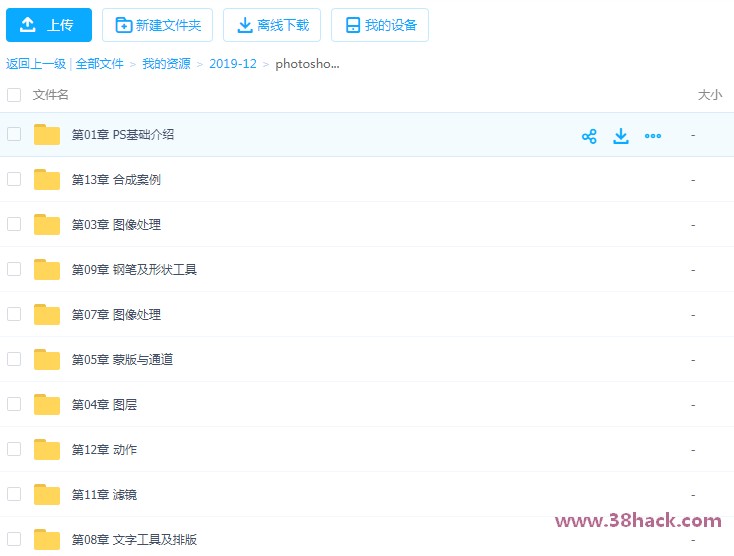
Task: Click folder icon of 第05章 蒙版与通道
Action: click(47, 359)
